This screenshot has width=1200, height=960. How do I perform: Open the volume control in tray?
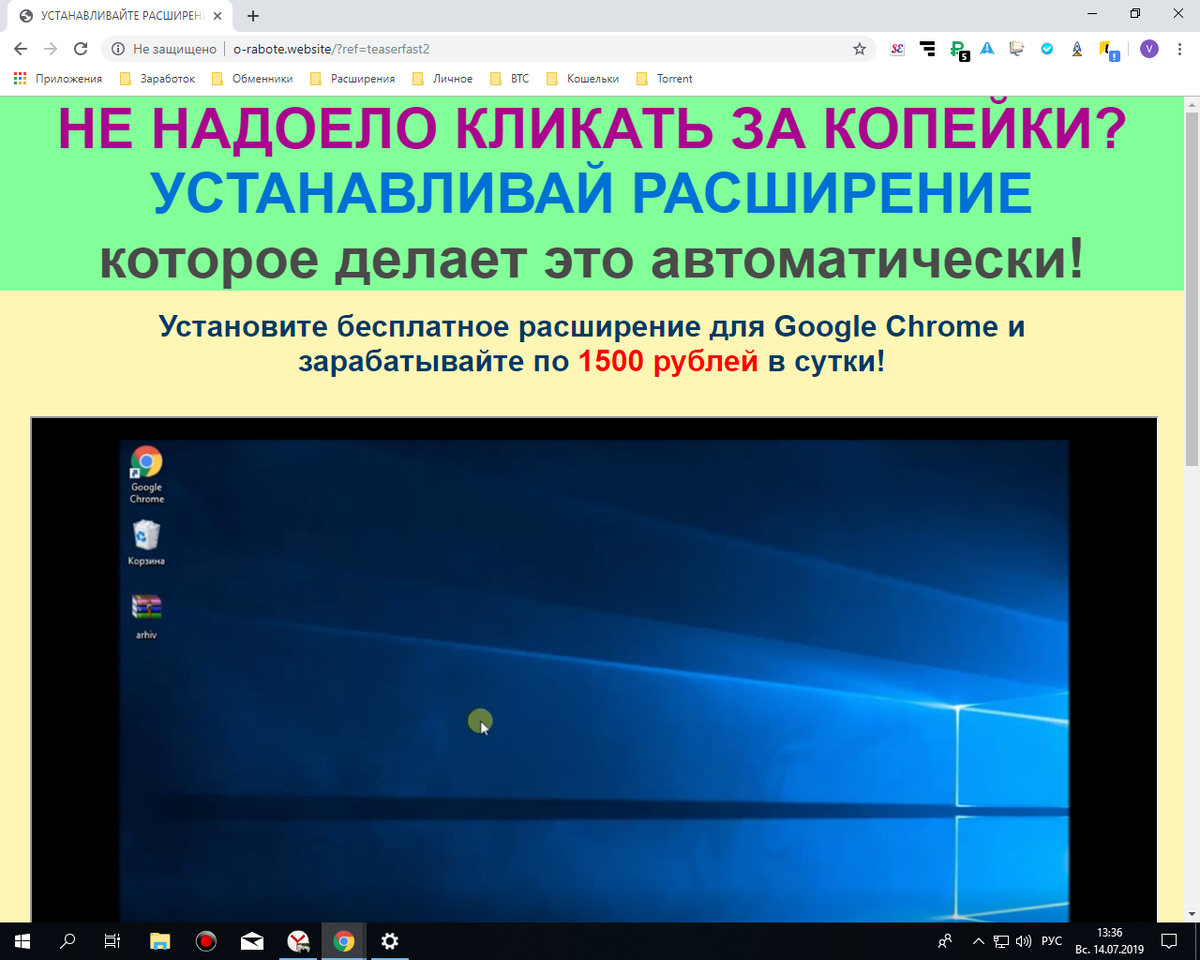(1023, 941)
